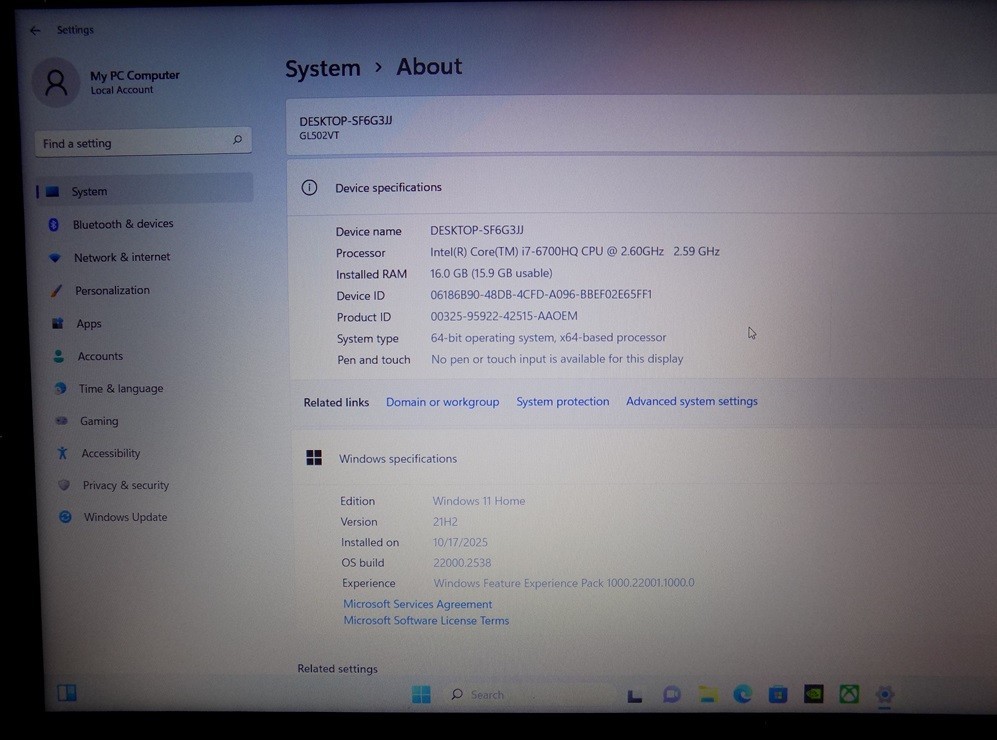Collapse the Device specifications section header
997x740 pixels.
(642, 187)
